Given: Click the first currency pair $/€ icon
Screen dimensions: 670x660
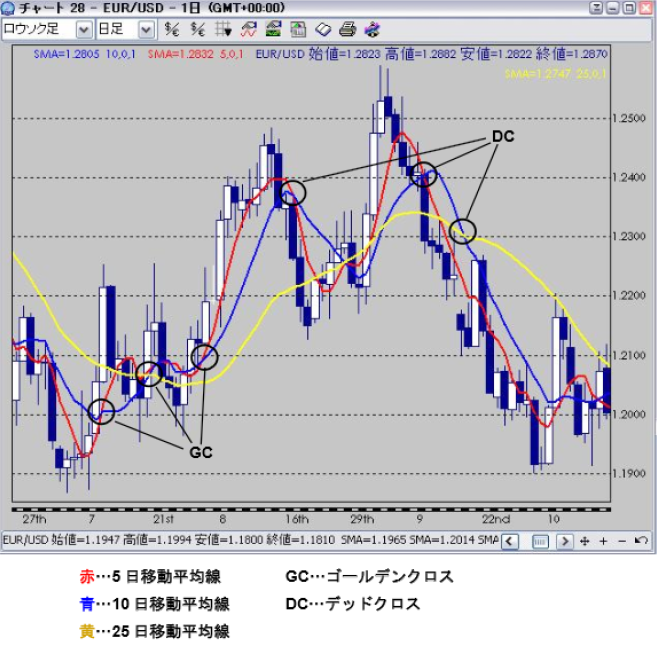Looking at the screenshot, I should click(172, 29).
